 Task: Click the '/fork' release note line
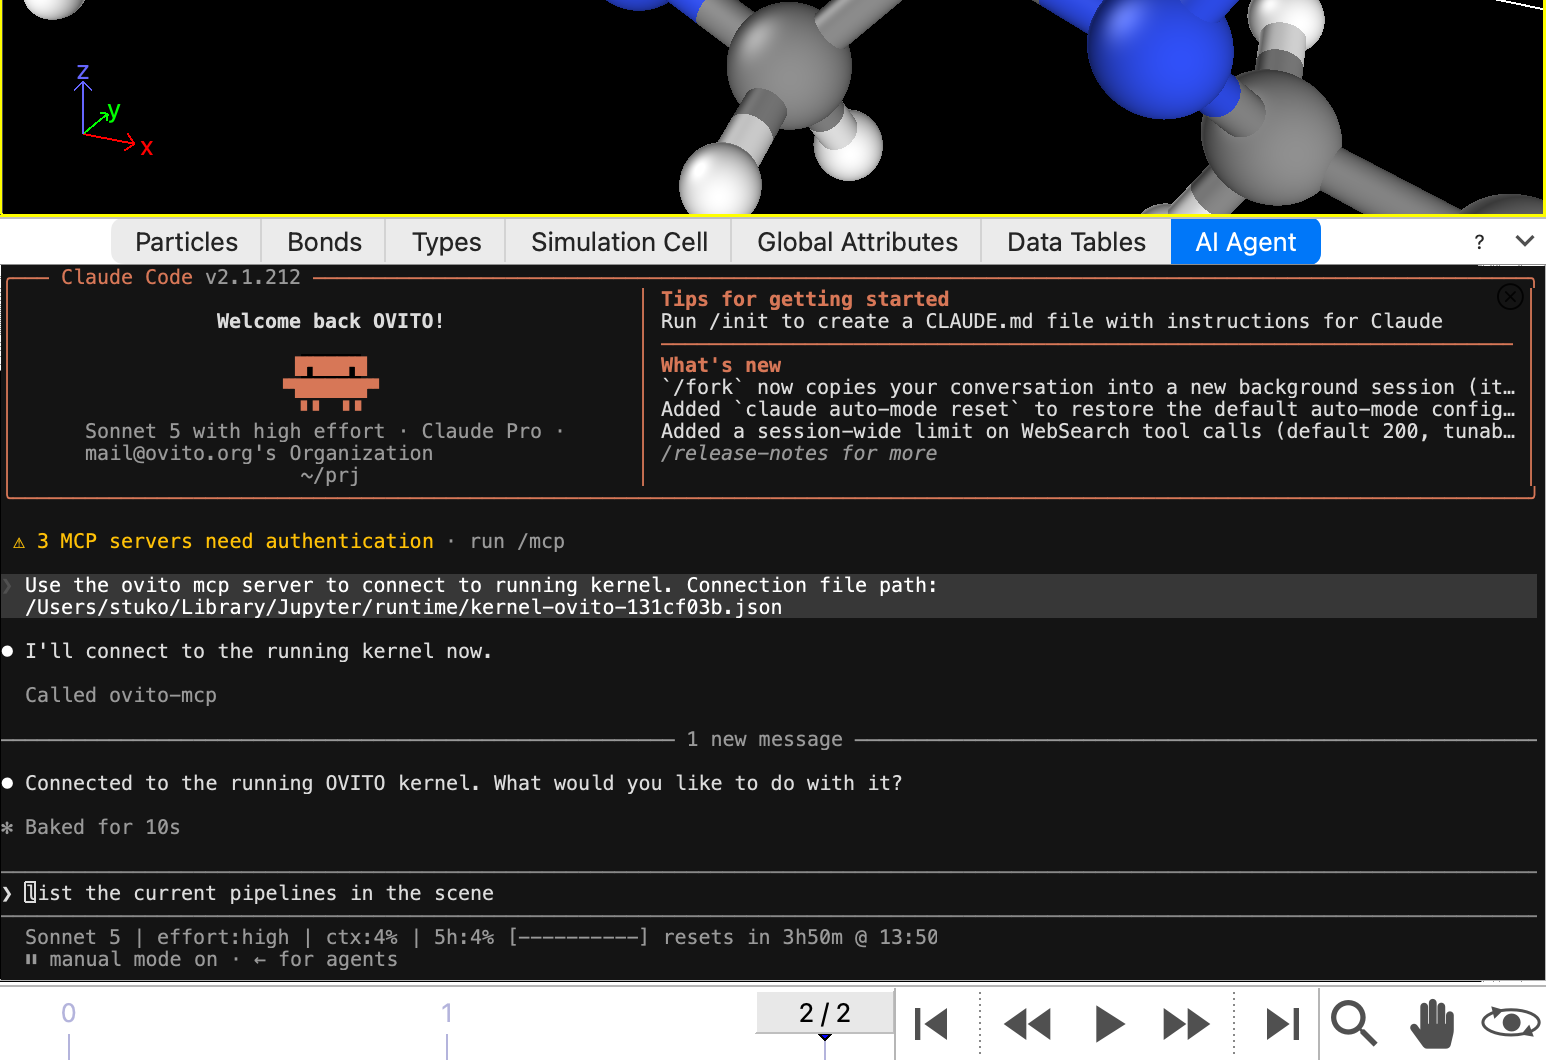click(1088, 387)
